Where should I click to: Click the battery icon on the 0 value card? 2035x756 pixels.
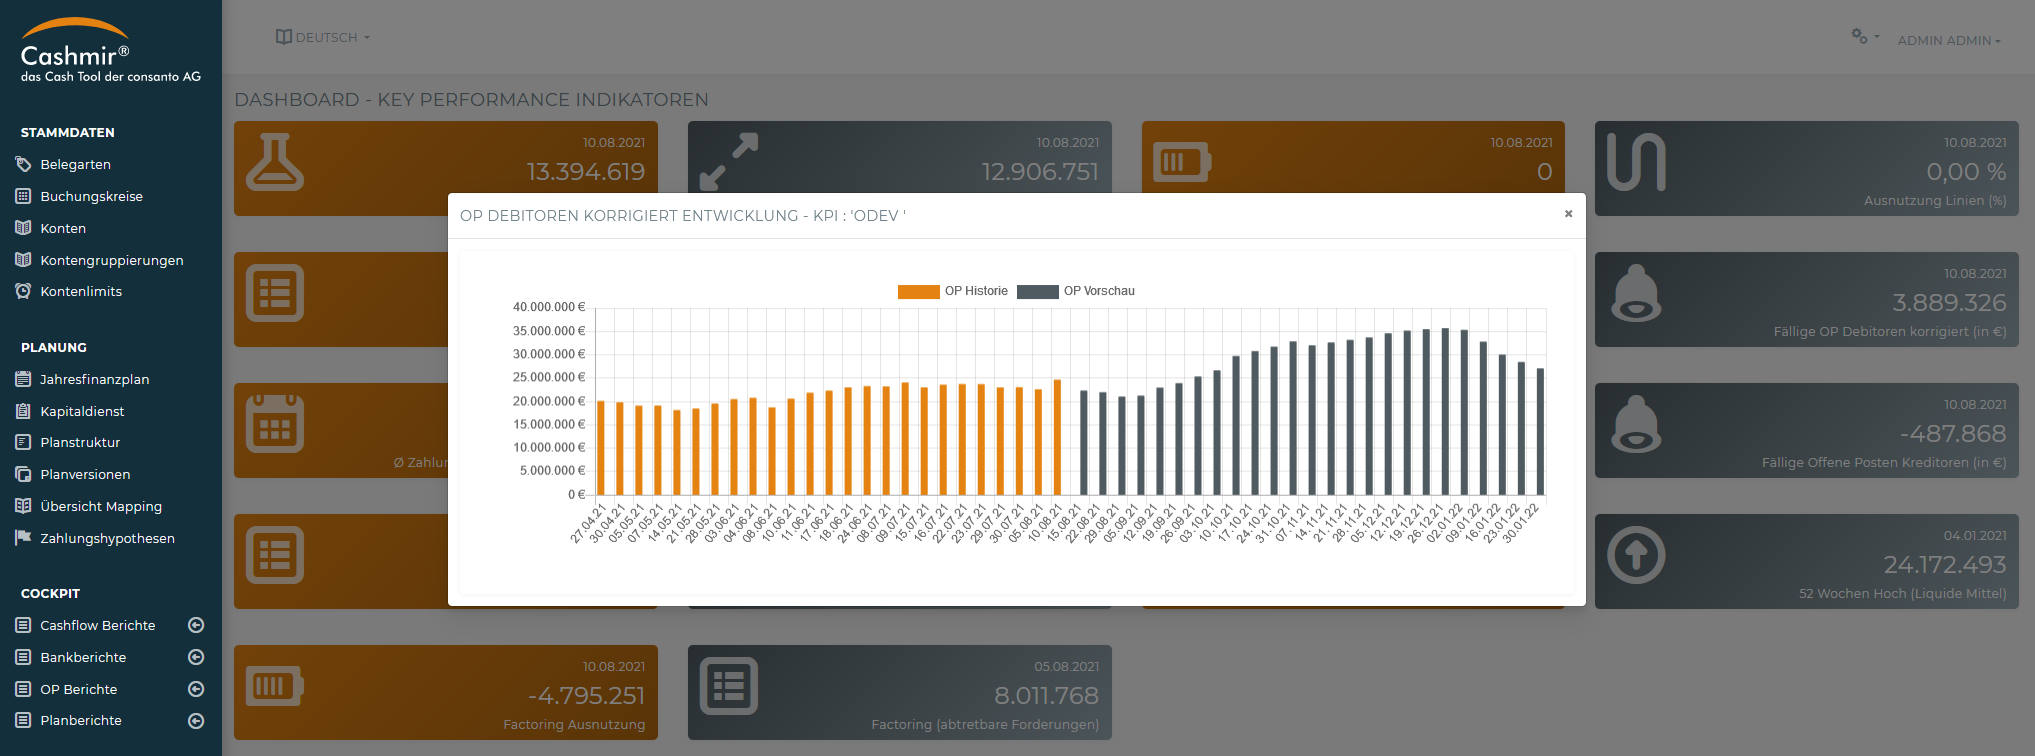1182,162
